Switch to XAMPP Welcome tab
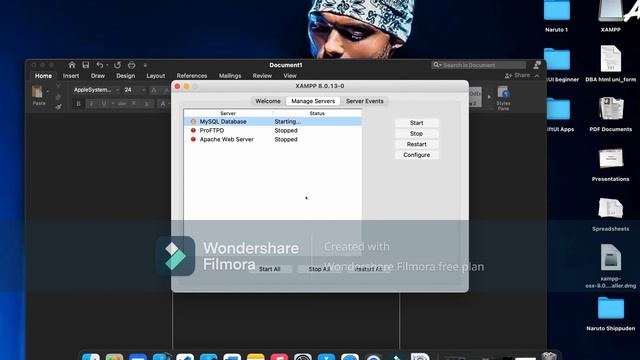 pyautogui.click(x=268, y=101)
